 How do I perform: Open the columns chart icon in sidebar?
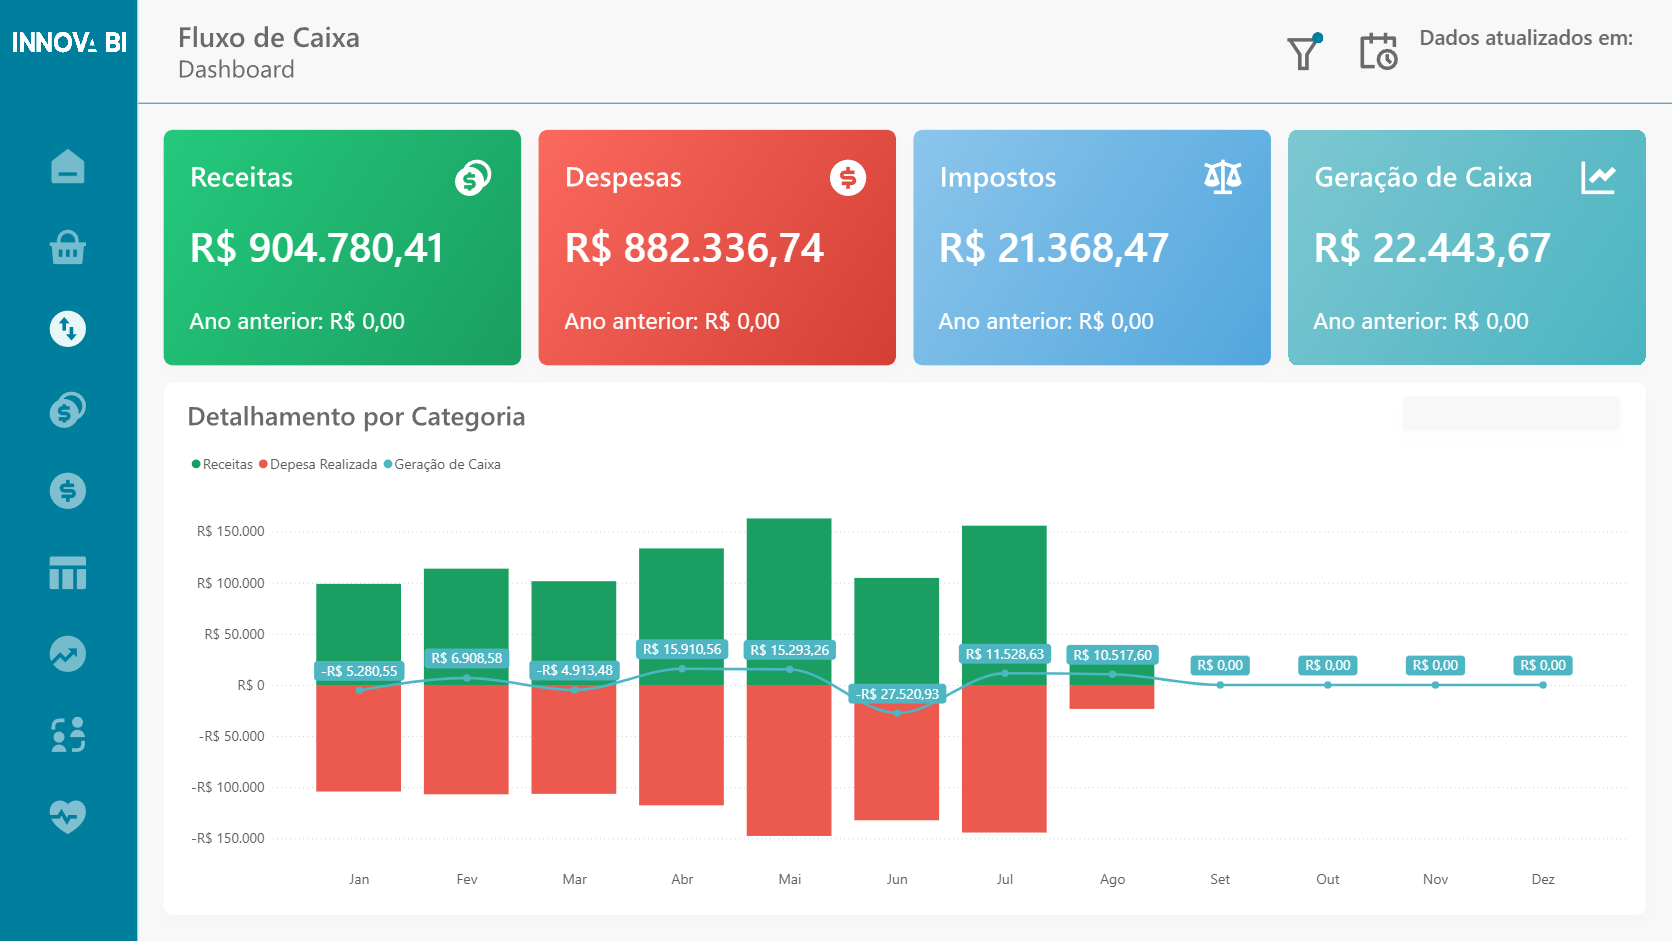[x=67, y=573]
